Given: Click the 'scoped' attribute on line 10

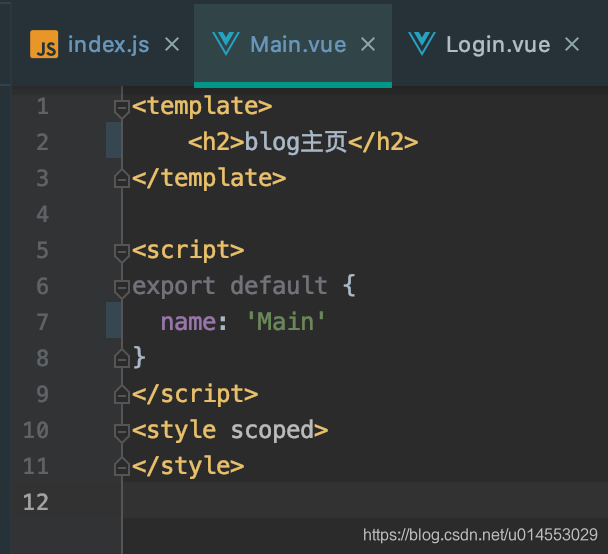Looking at the screenshot, I should (x=272, y=430).
